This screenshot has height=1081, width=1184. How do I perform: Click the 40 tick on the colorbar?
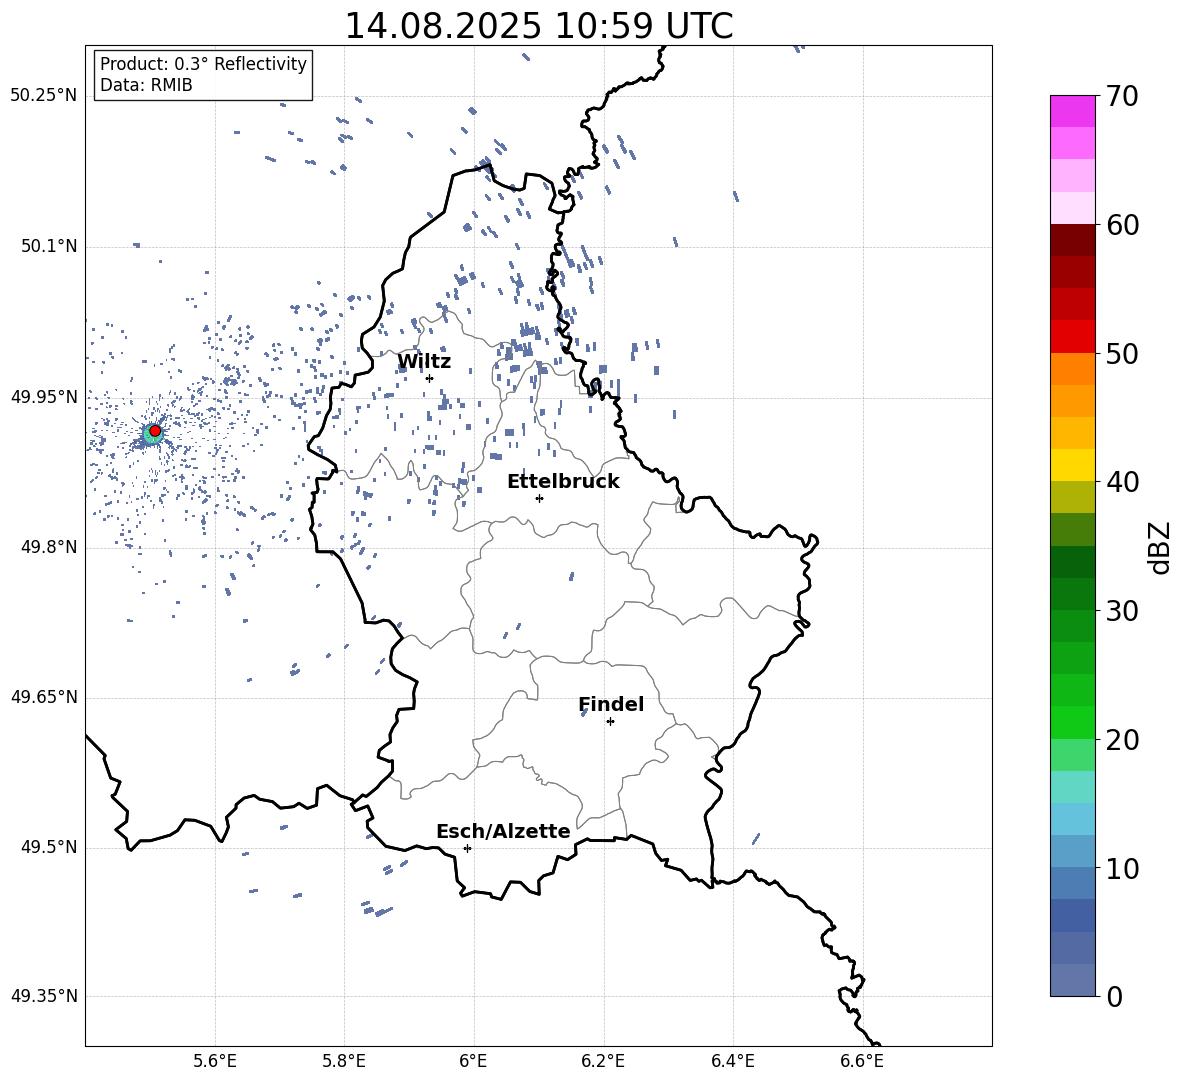(1122, 482)
